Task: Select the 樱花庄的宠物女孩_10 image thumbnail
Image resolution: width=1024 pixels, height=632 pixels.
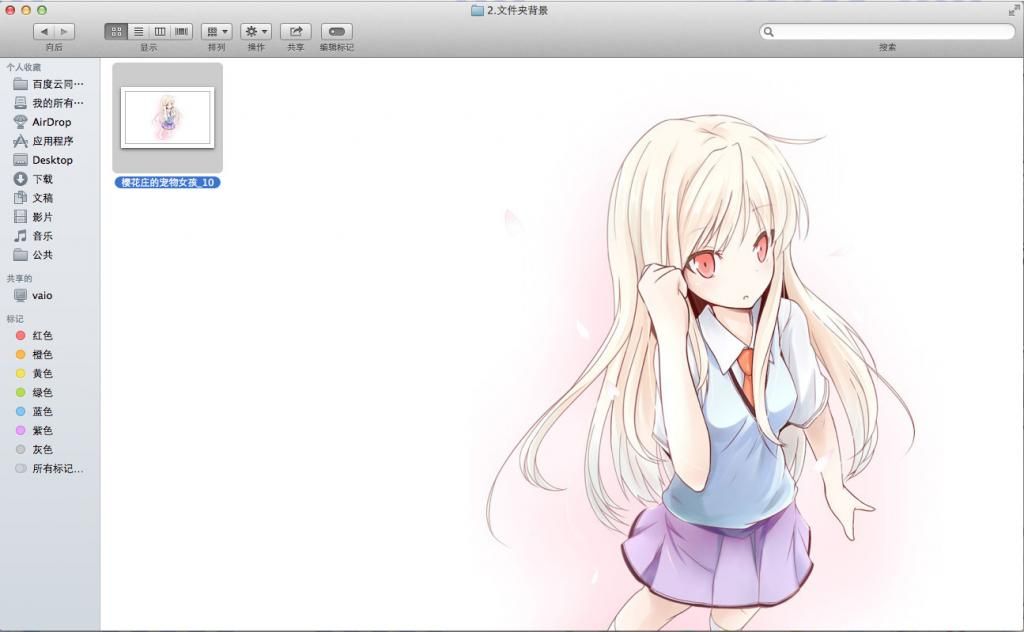Action: tap(167, 118)
